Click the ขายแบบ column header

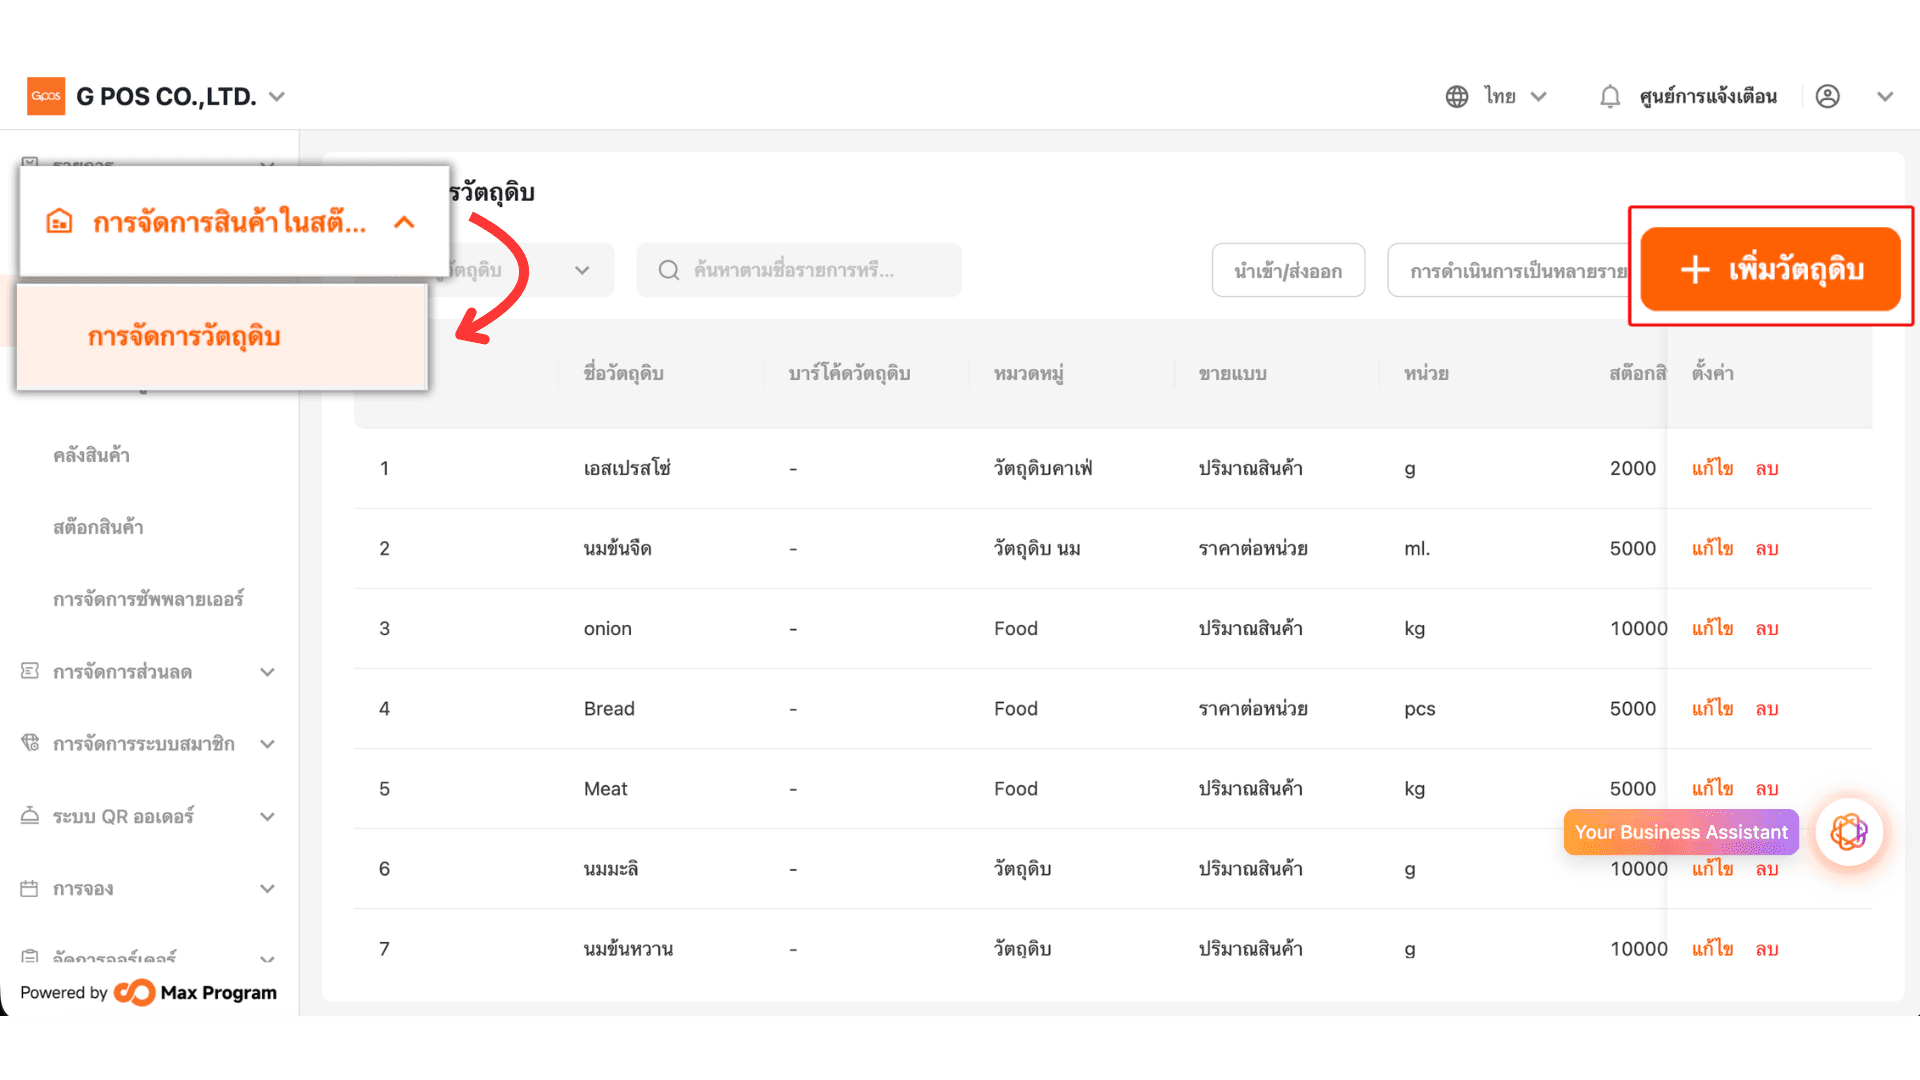1233,373
